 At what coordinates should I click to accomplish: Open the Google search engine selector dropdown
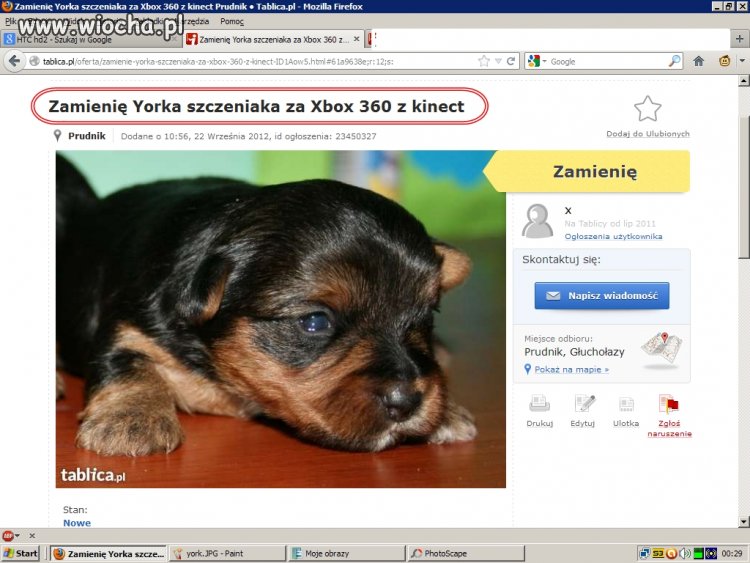click(x=536, y=61)
